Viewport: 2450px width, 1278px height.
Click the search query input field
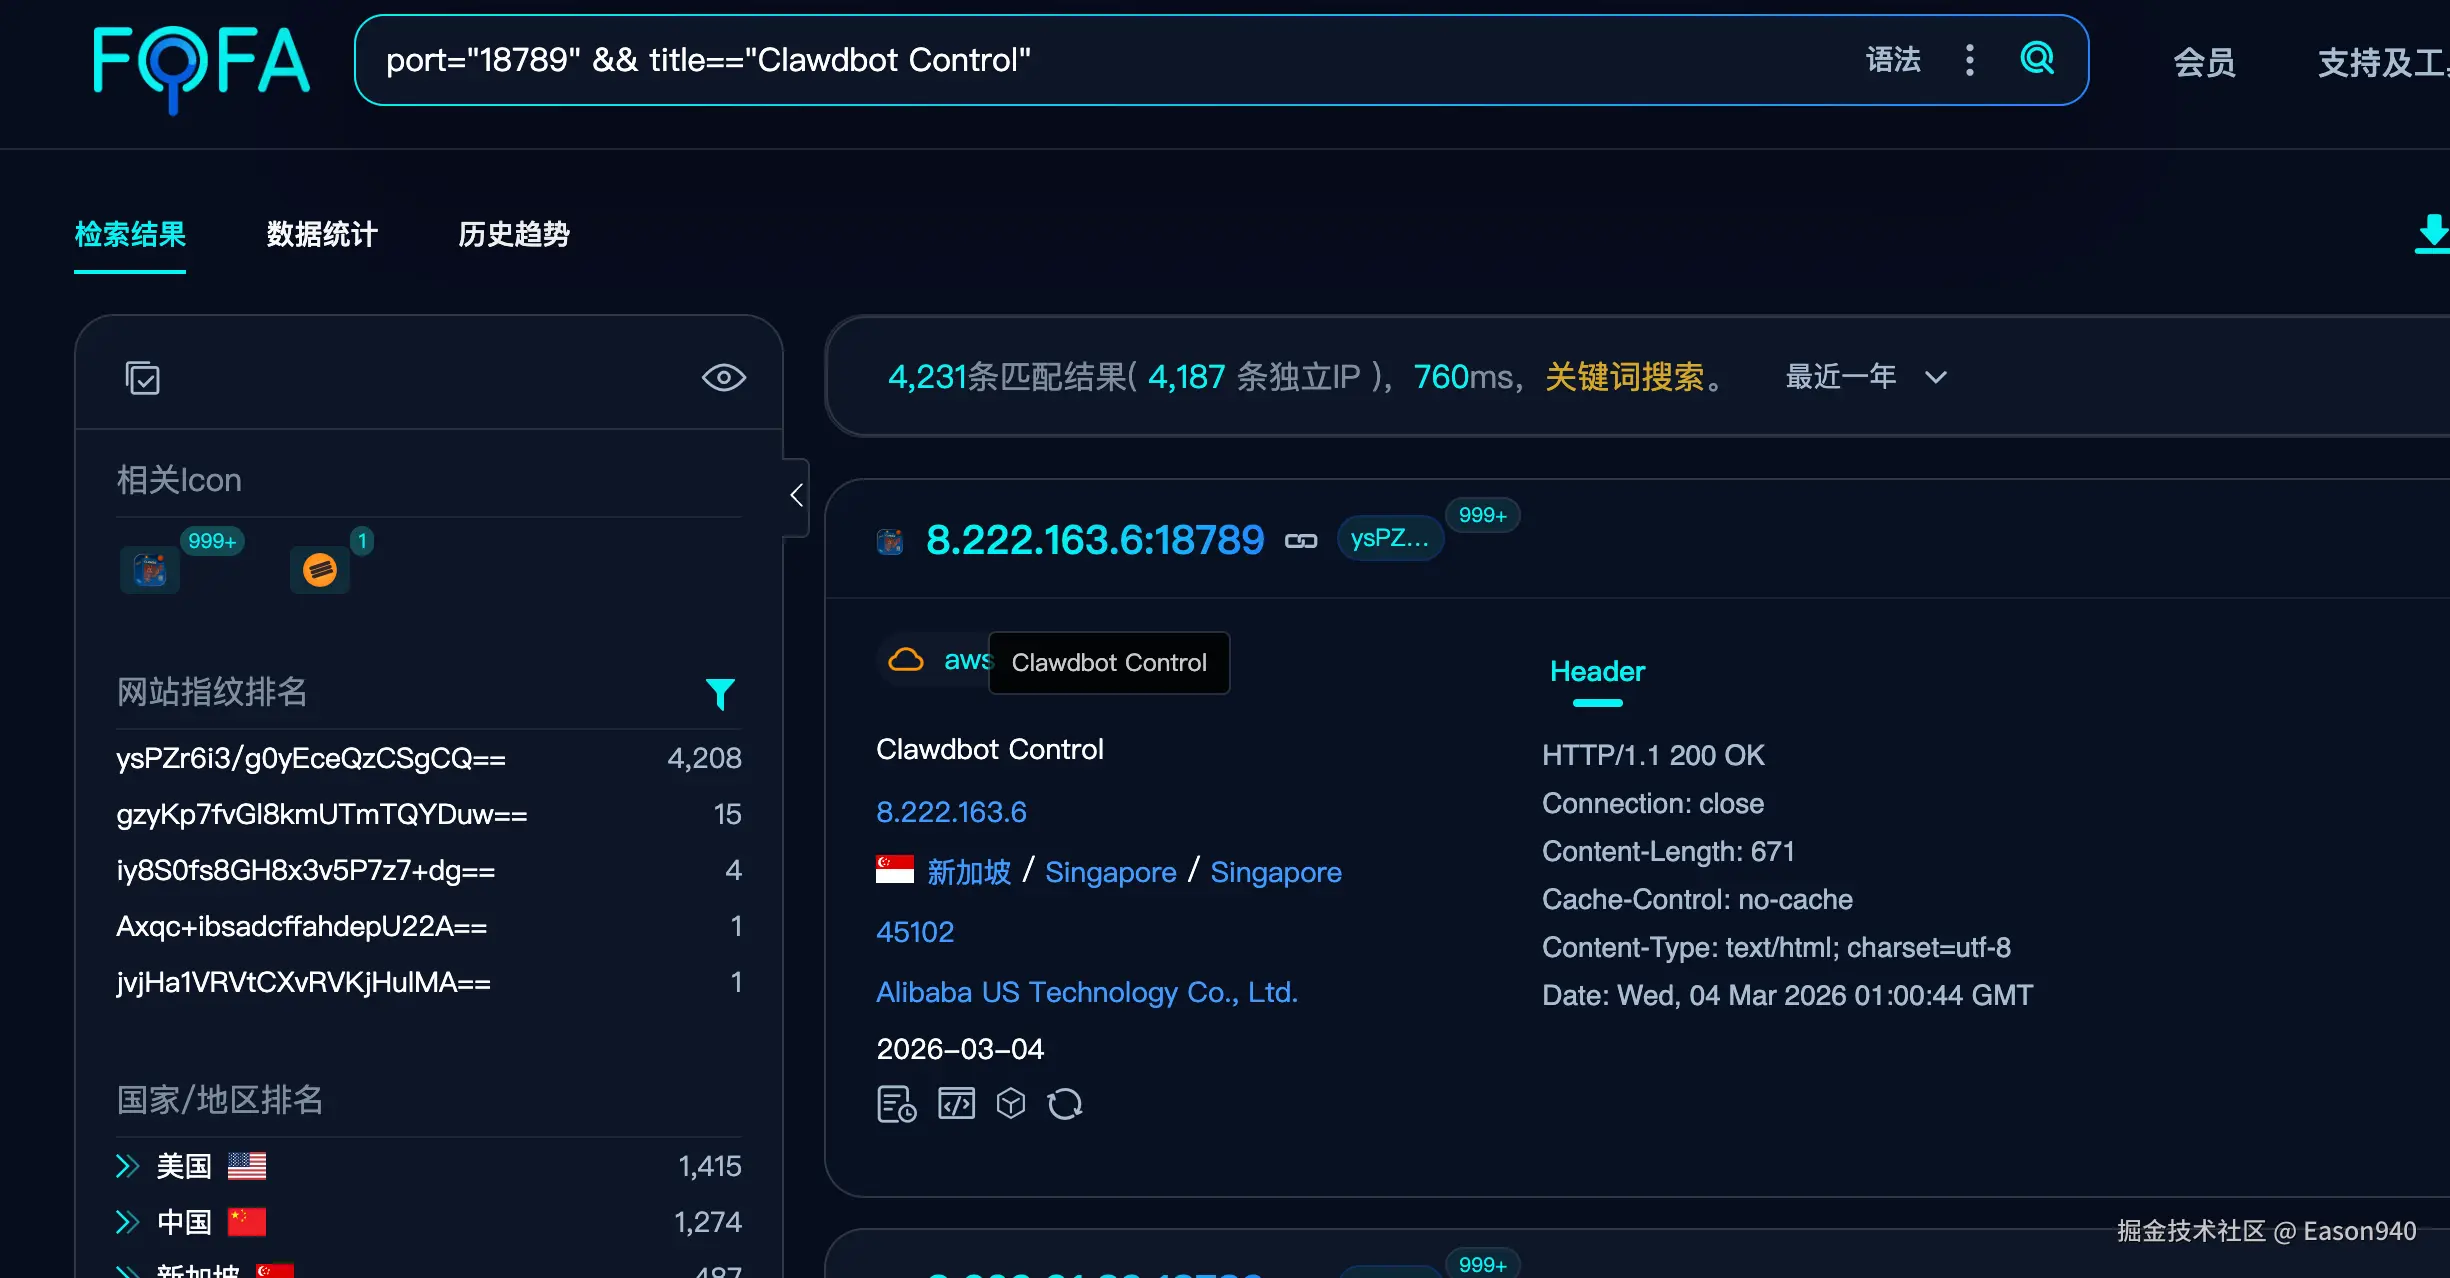tap(1100, 60)
